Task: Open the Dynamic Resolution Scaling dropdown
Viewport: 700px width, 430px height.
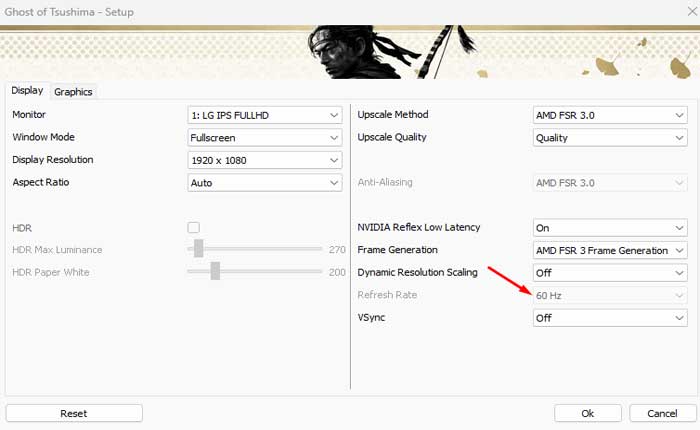Action: tap(610, 272)
